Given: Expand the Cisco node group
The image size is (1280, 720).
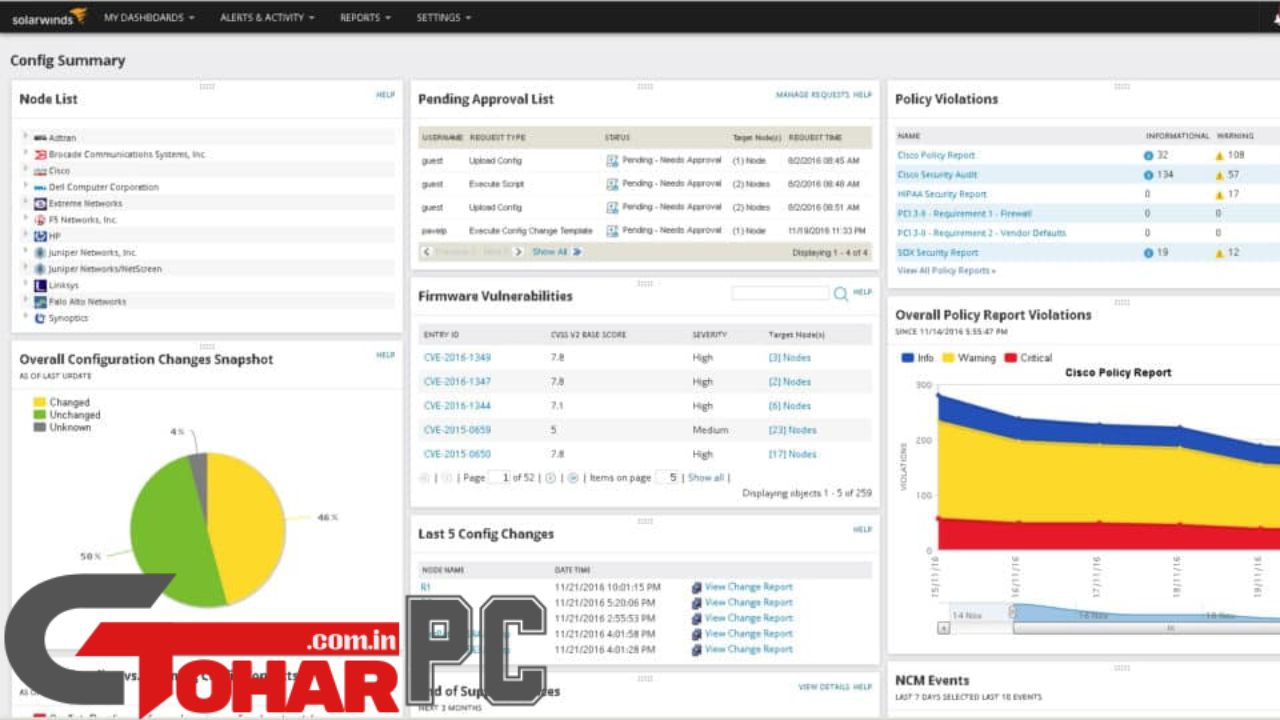Looking at the screenshot, I should point(26,170).
